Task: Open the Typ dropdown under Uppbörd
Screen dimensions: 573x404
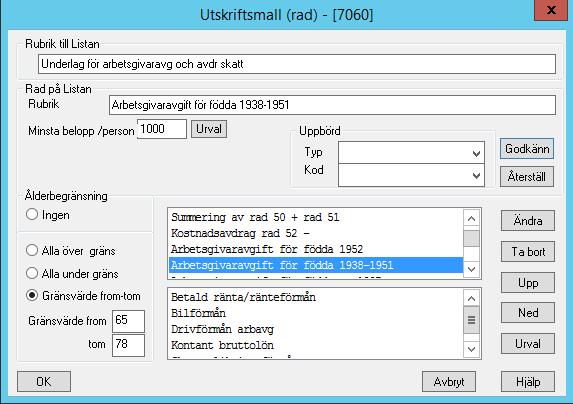Action: (411, 153)
